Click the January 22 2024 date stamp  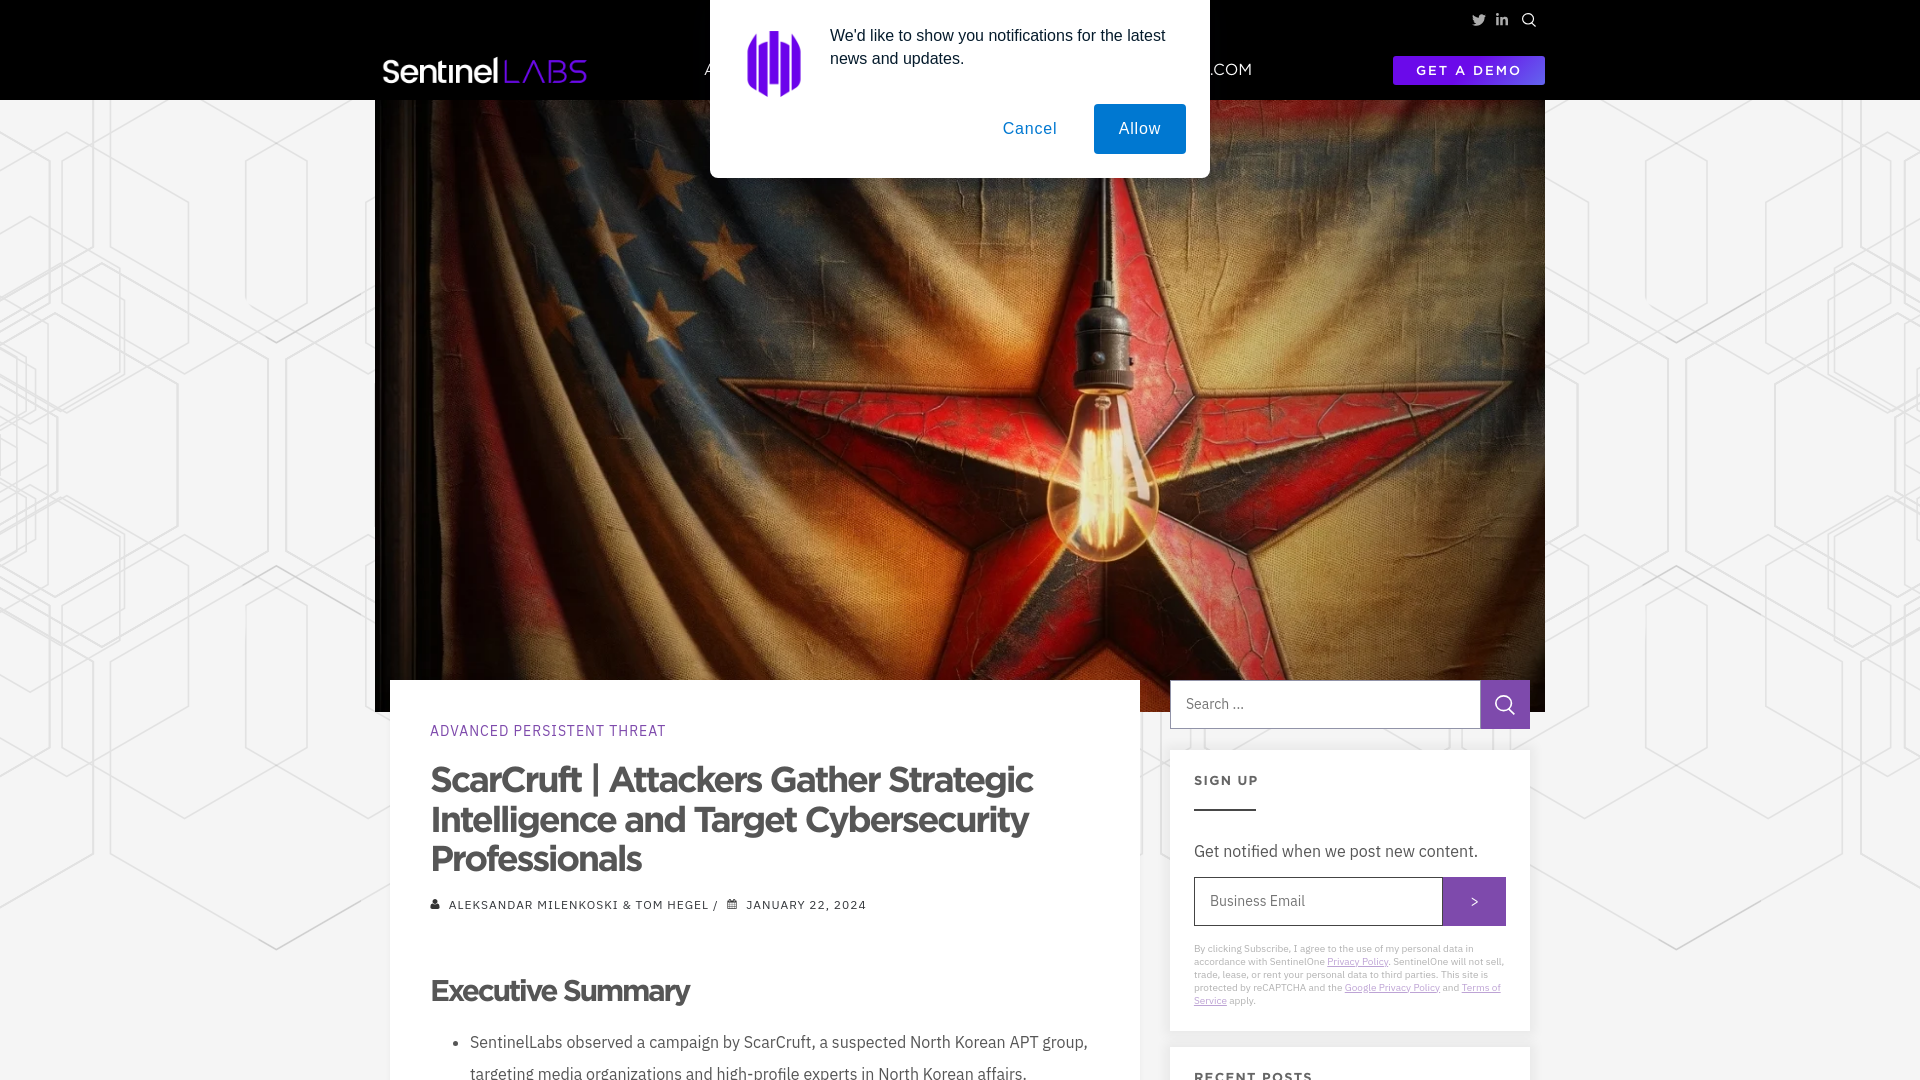click(806, 905)
